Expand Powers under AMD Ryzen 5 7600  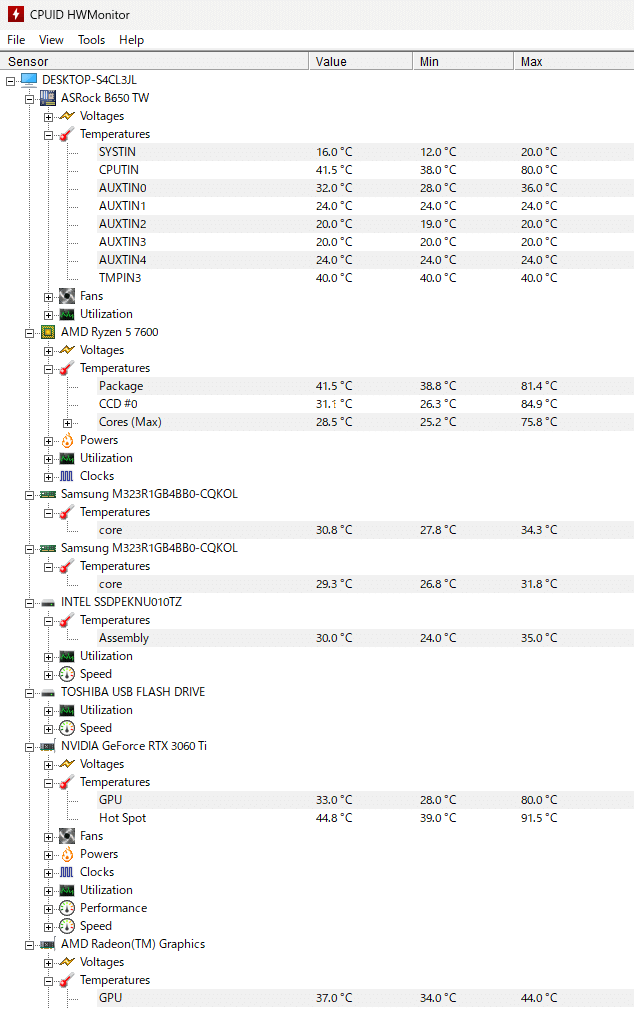point(48,441)
